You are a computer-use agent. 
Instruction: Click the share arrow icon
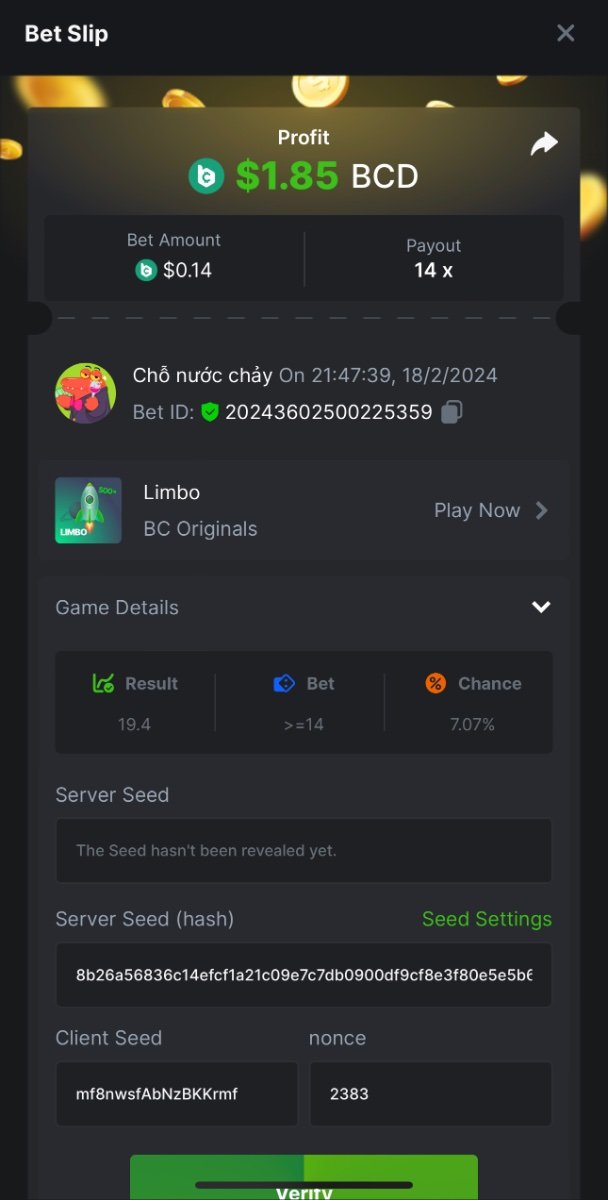coord(543,145)
